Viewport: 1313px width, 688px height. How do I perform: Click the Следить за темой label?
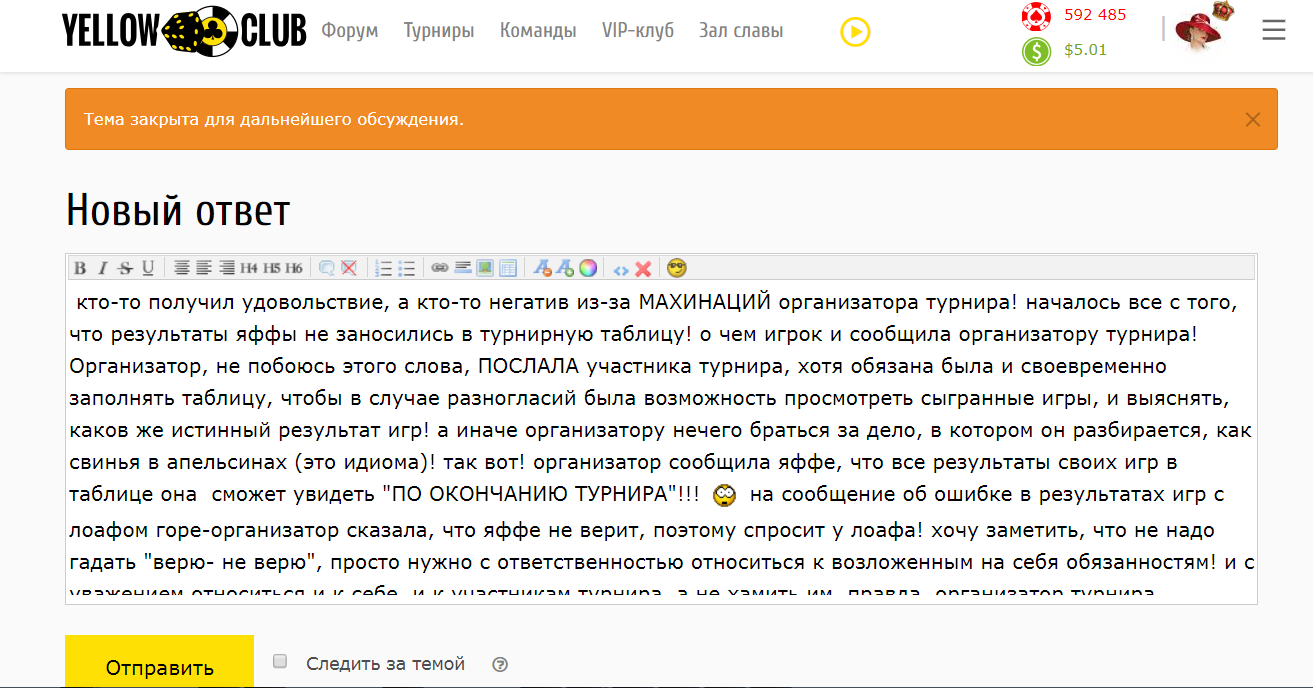click(386, 664)
